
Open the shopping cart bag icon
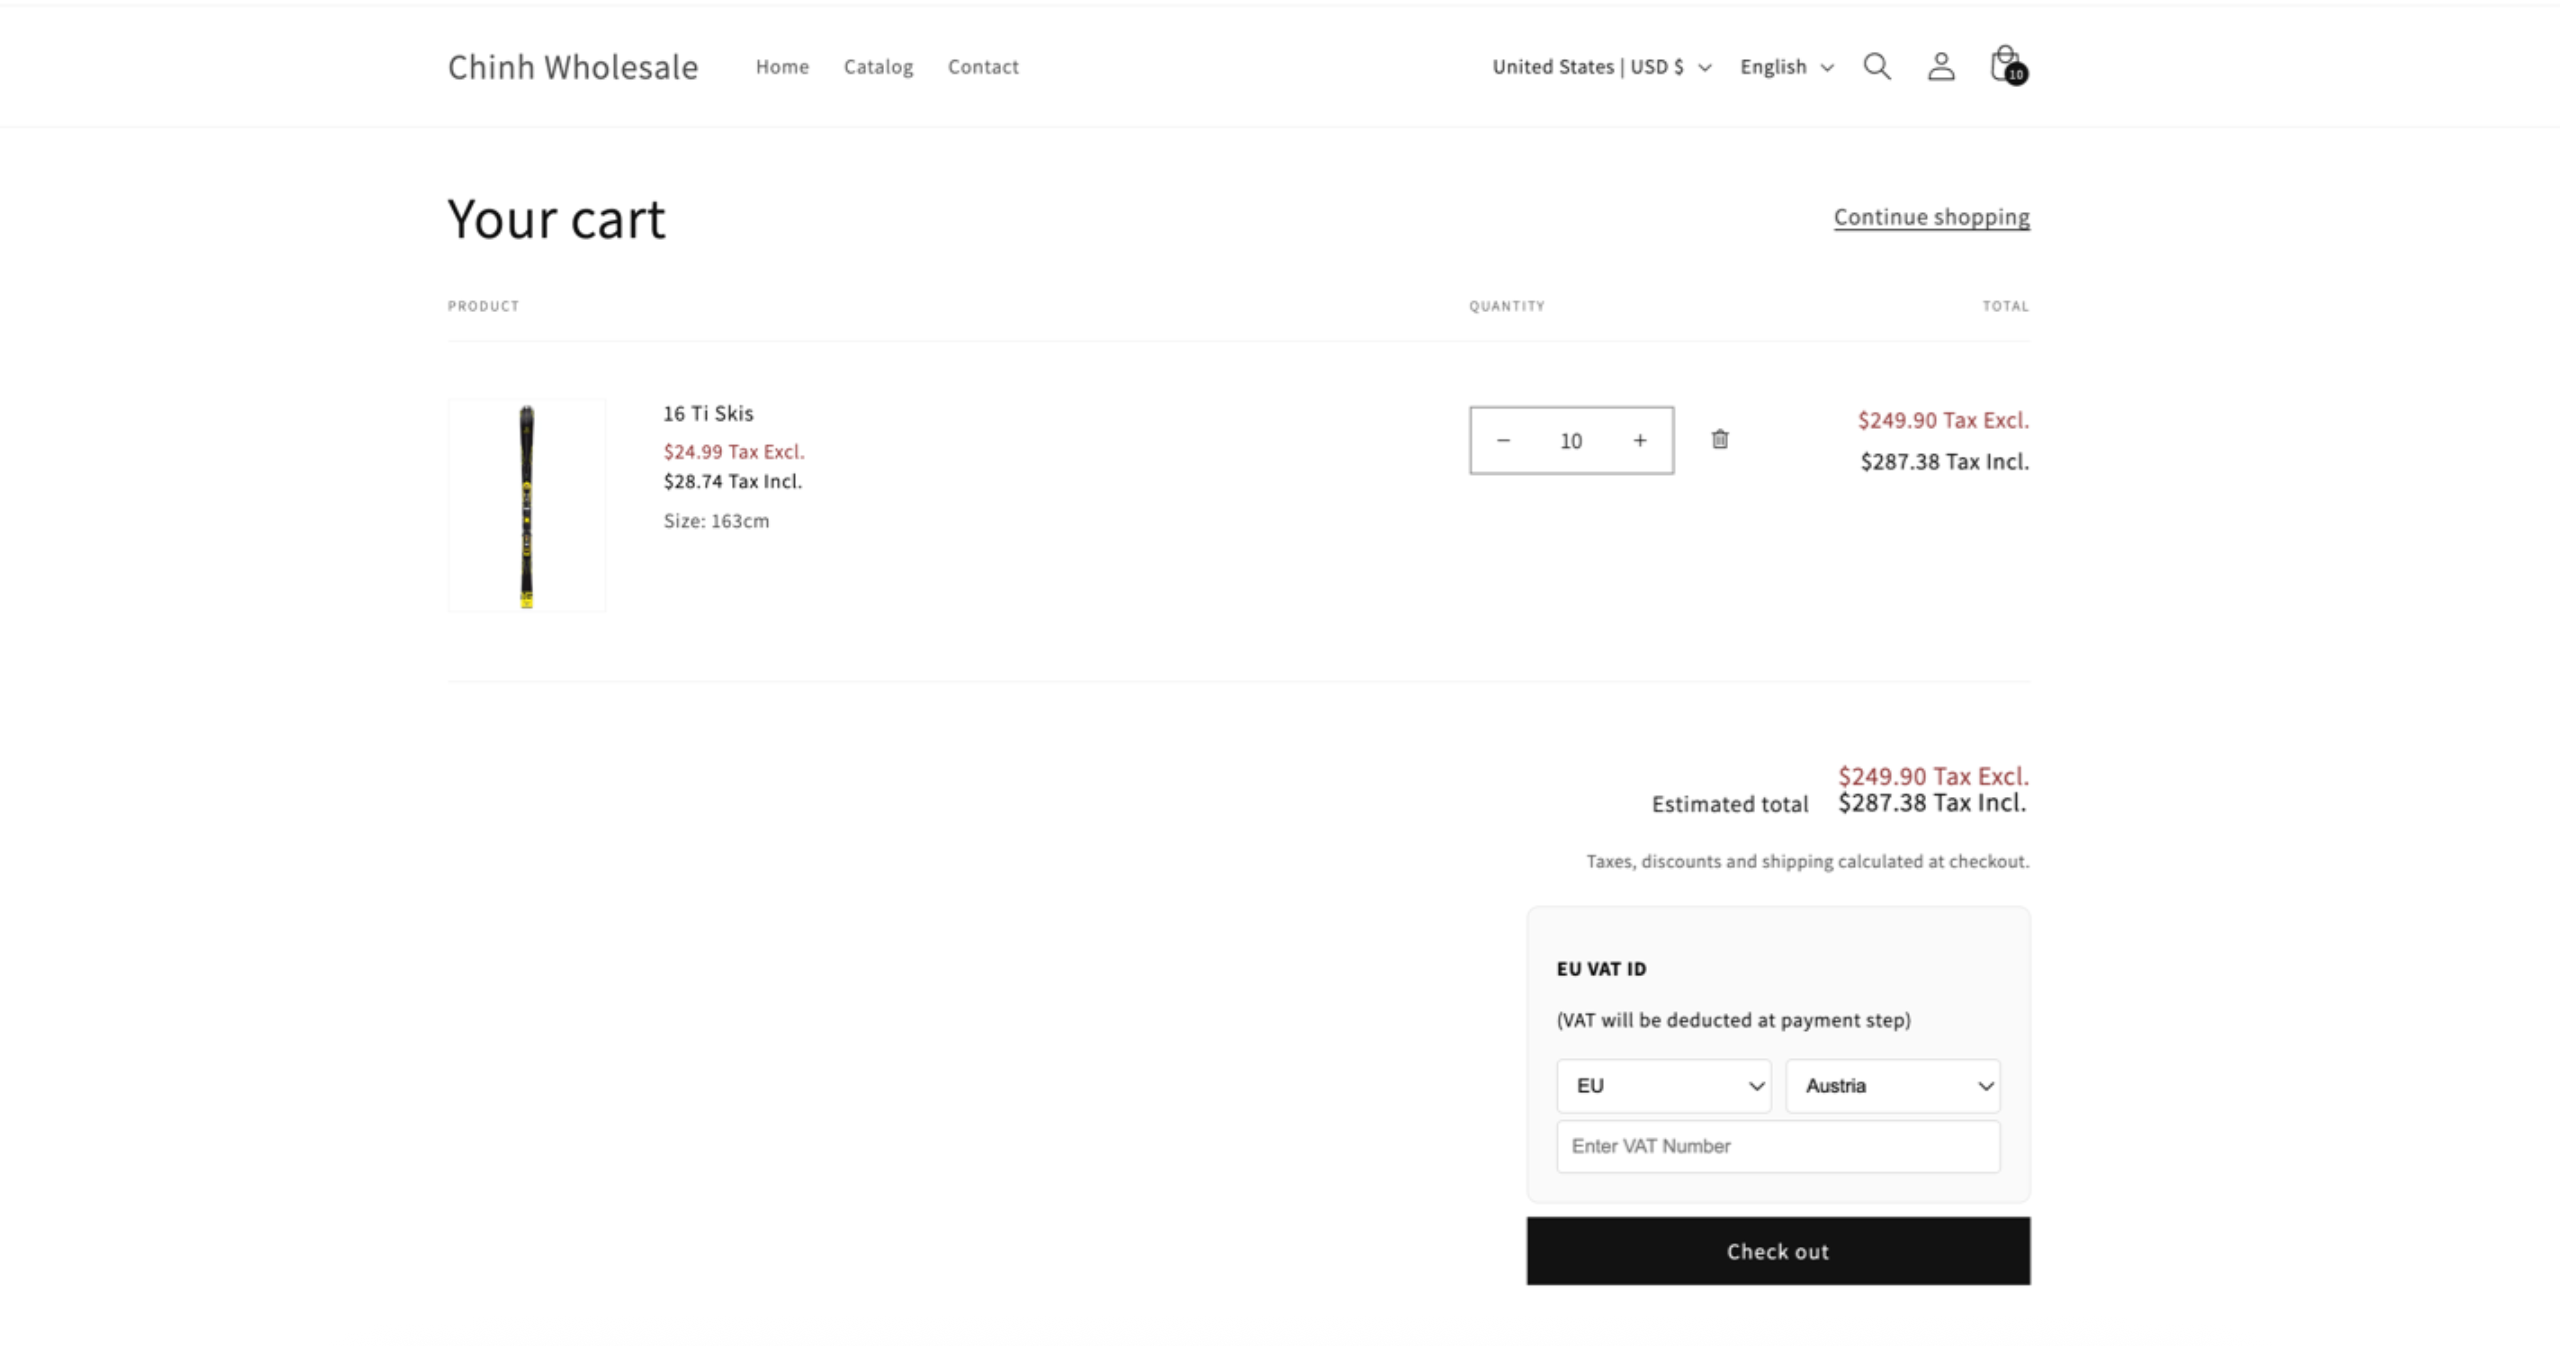click(x=2005, y=65)
